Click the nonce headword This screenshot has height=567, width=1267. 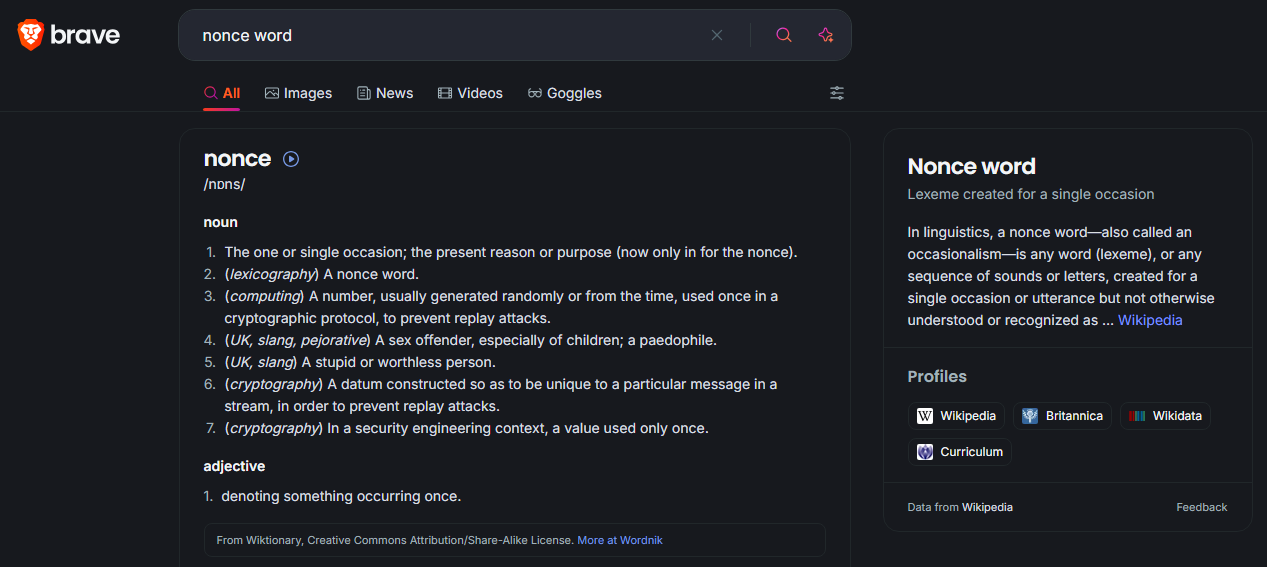click(x=237, y=158)
